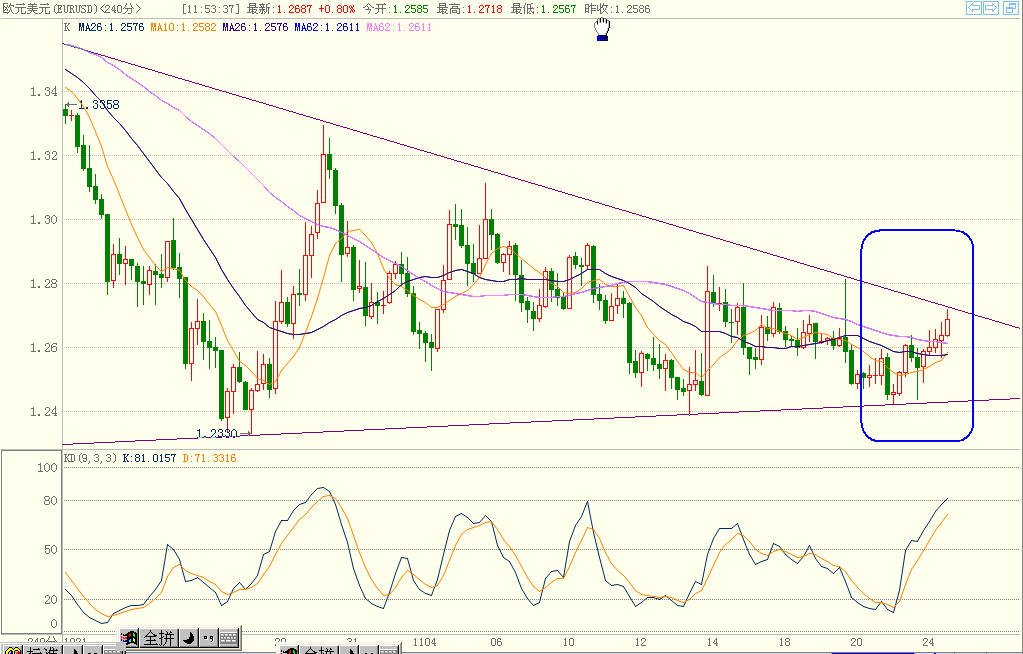Screen dimensions: 1023x654
Task: Click the 1.28 price axis label
Action: tap(44, 284)
